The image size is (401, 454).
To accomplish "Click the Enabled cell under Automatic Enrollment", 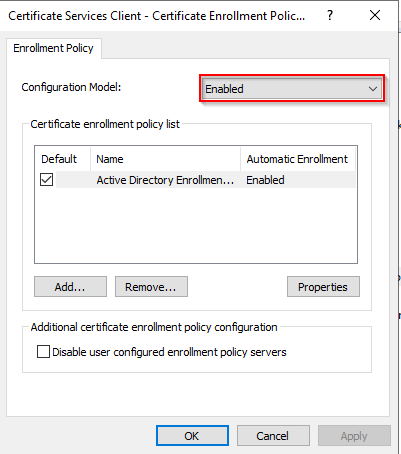I will [x=265, y=180].
